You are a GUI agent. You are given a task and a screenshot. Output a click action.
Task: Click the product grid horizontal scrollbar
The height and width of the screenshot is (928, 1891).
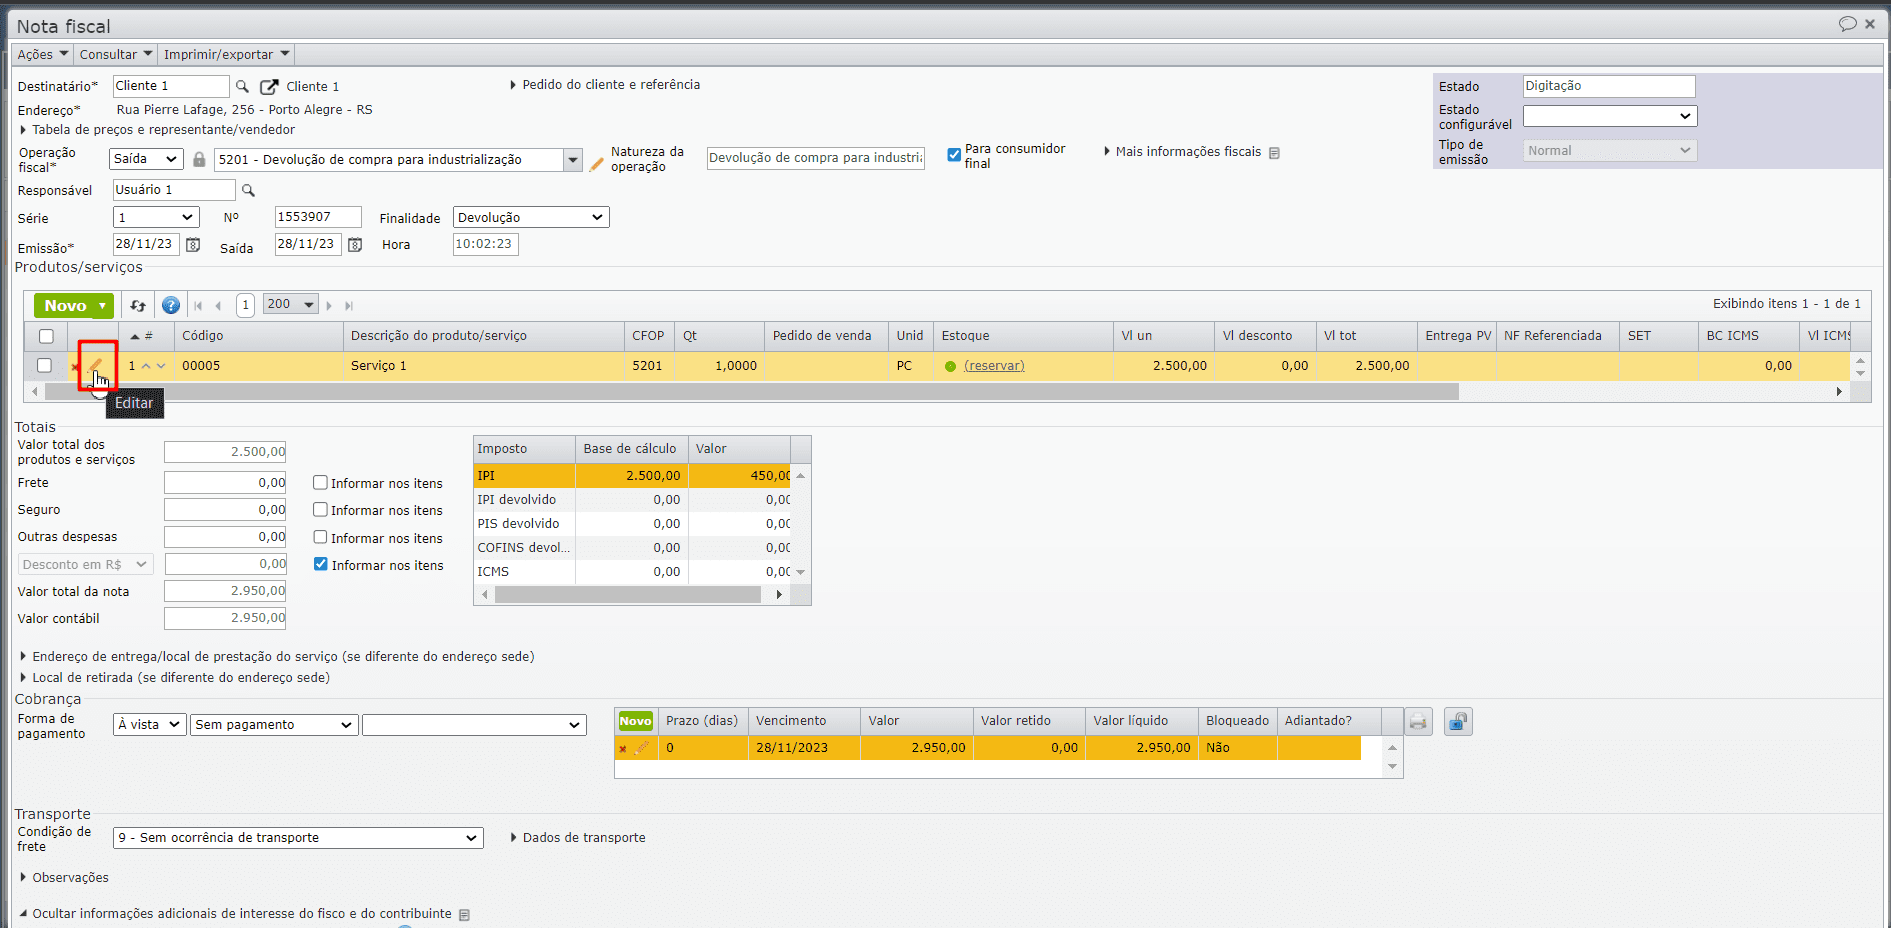(750, 392)
